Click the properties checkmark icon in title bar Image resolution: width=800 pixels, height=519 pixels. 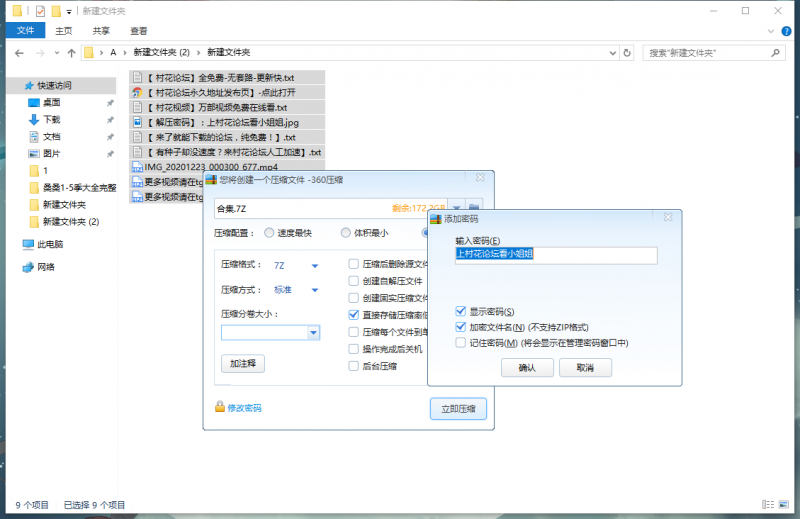click(x=40, y=11)
